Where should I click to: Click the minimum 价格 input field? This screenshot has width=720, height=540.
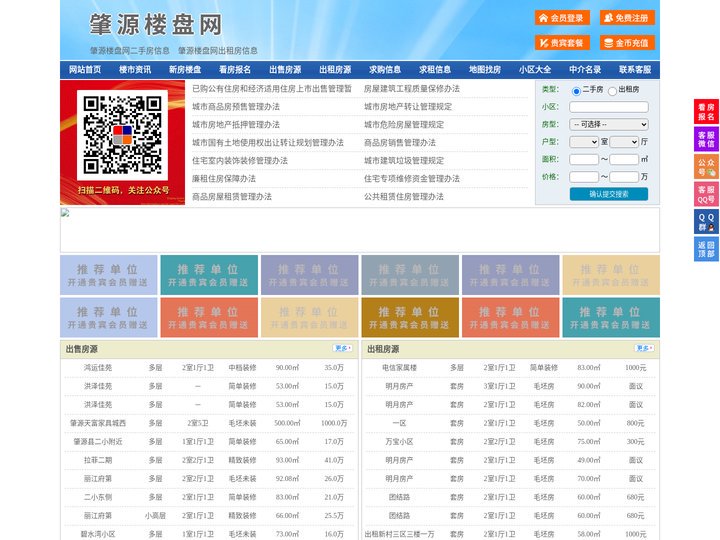[x=584, y=177]
